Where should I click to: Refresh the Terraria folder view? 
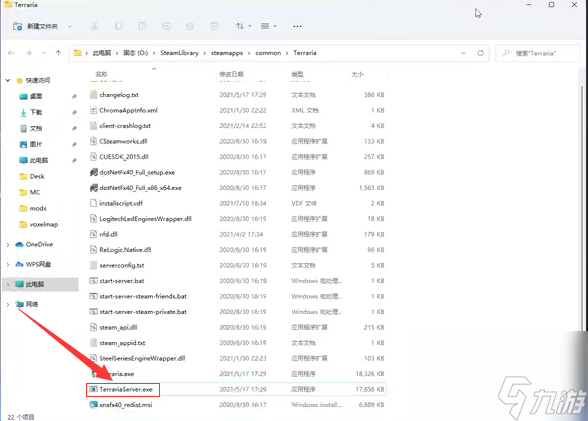480,53
